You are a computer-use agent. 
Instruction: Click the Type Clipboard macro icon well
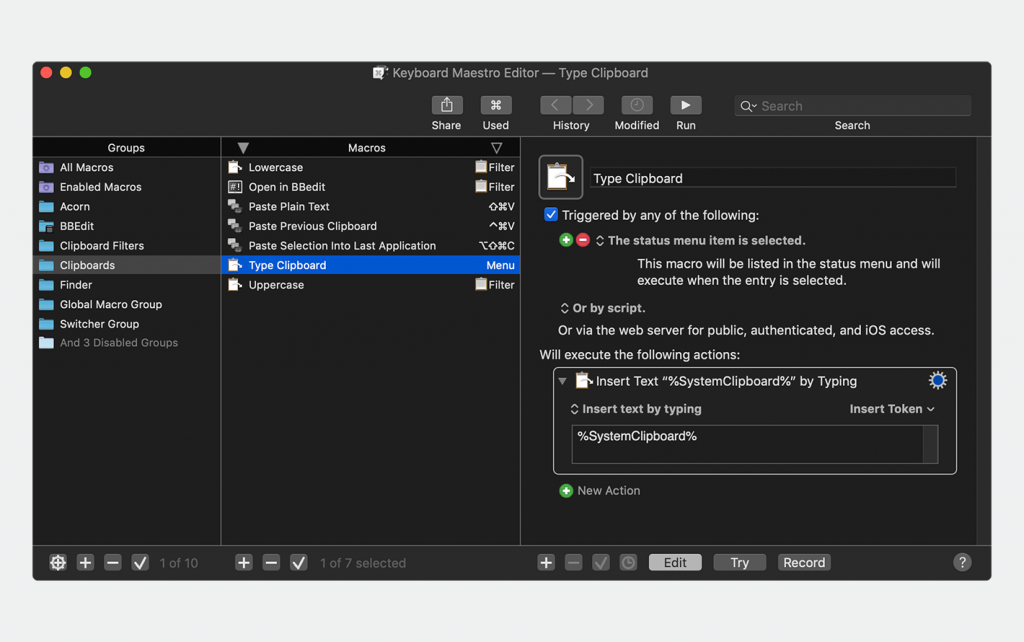pos(560,177)
